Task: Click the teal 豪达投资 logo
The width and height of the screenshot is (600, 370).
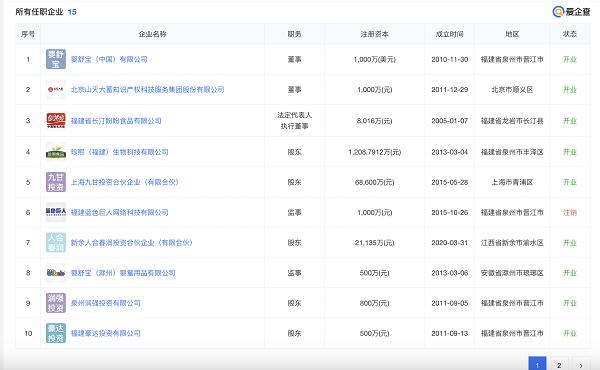Action: [56, 333]
